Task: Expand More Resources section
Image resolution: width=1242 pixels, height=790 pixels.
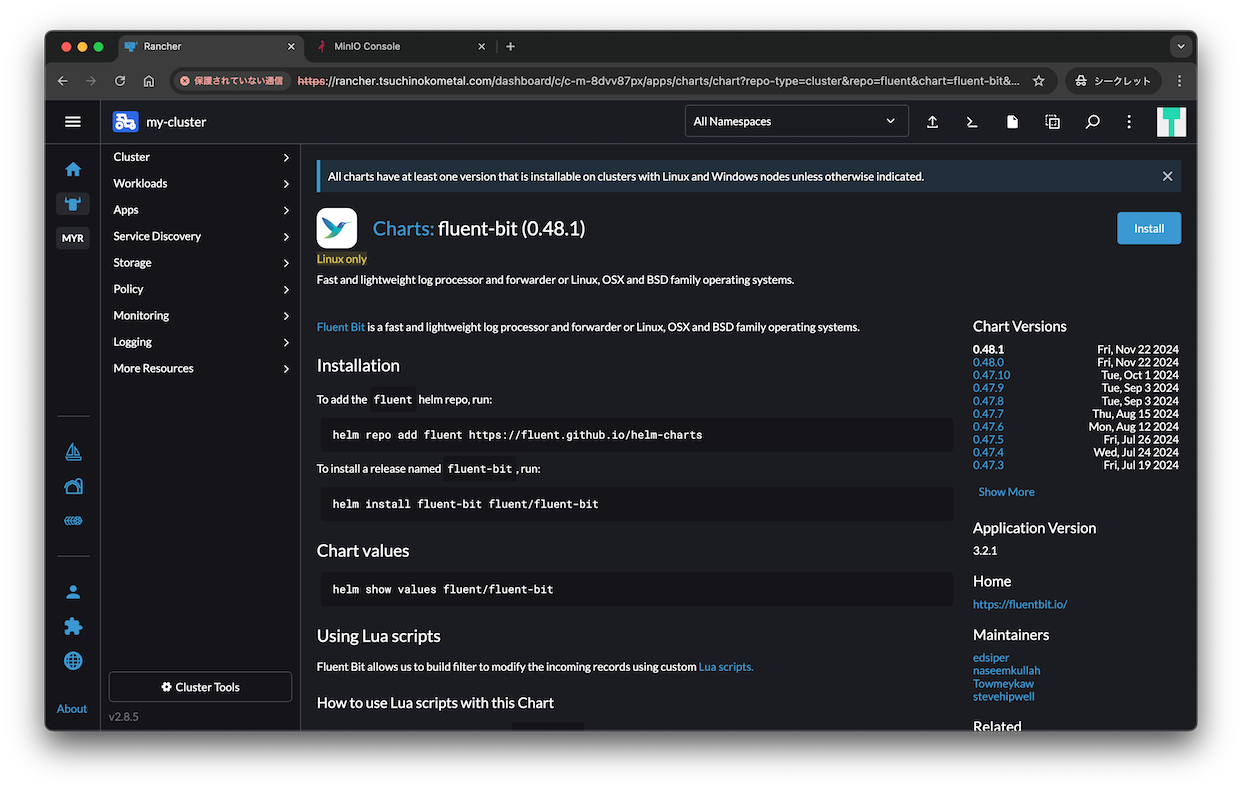Action: click(x=201, y=368)
